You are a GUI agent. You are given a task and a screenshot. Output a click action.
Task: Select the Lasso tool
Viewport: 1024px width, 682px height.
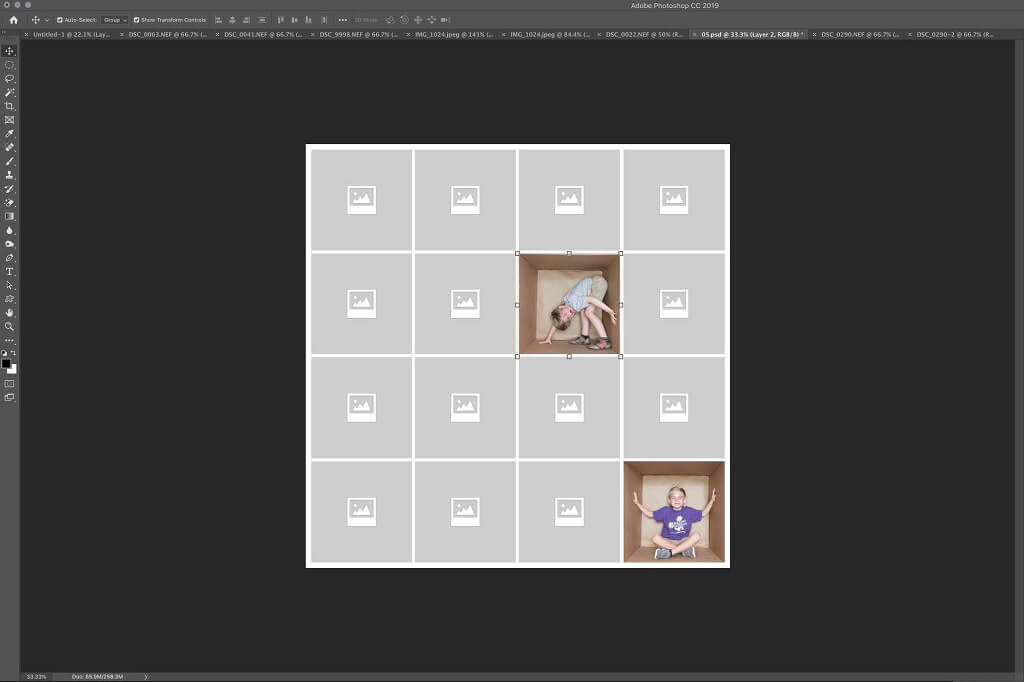pyautogui.click(x=10, y=78)
